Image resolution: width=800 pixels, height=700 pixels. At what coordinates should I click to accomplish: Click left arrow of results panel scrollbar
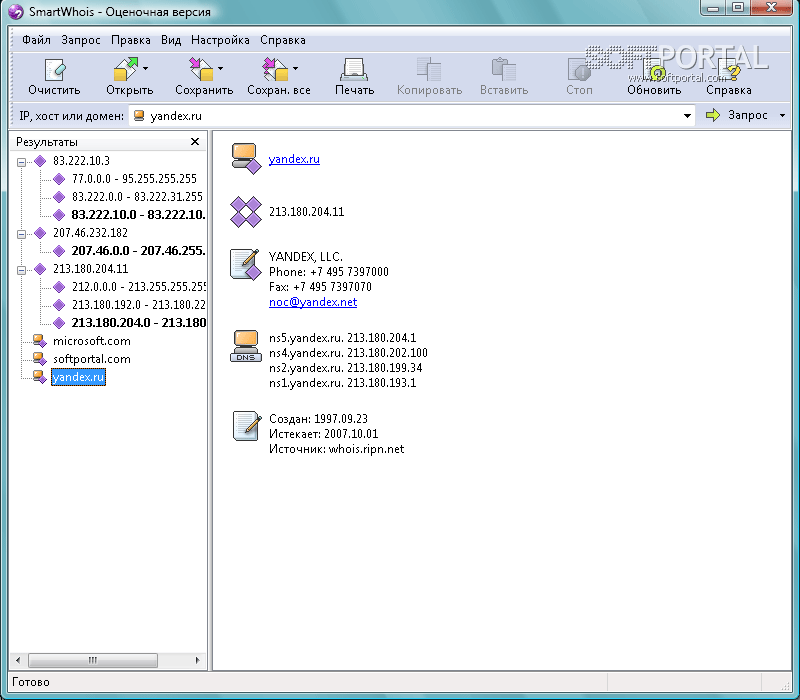click(18, 660)
